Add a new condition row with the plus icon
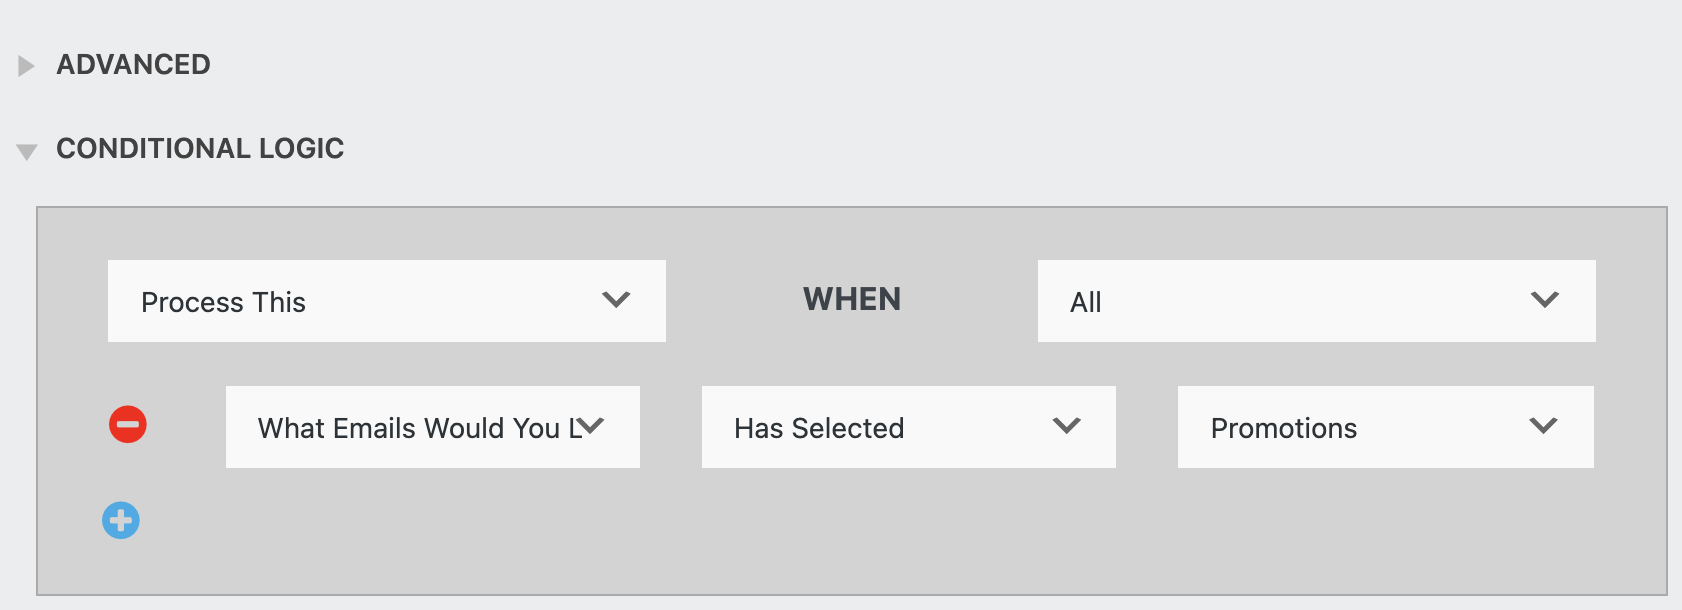Viewport: 1682px width, 610px height. click(120, 520)
